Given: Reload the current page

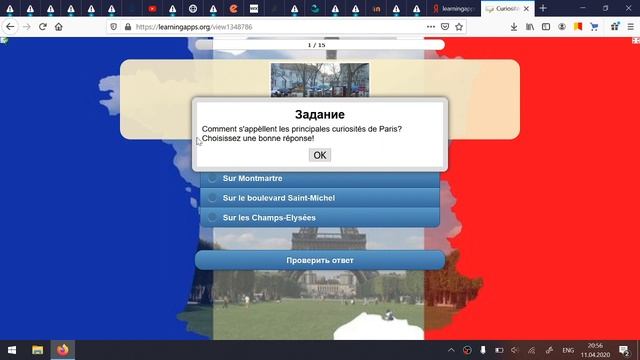Looking at the screenshot, I should [x=42, y=27].
